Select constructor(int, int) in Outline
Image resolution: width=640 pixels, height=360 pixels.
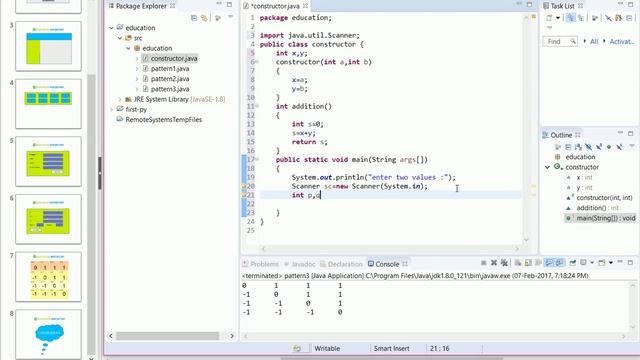604,198
